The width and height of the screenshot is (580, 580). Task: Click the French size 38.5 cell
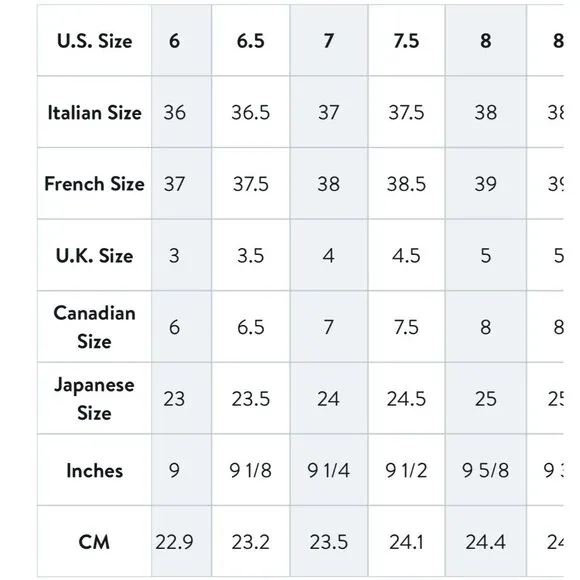point(406,184)
